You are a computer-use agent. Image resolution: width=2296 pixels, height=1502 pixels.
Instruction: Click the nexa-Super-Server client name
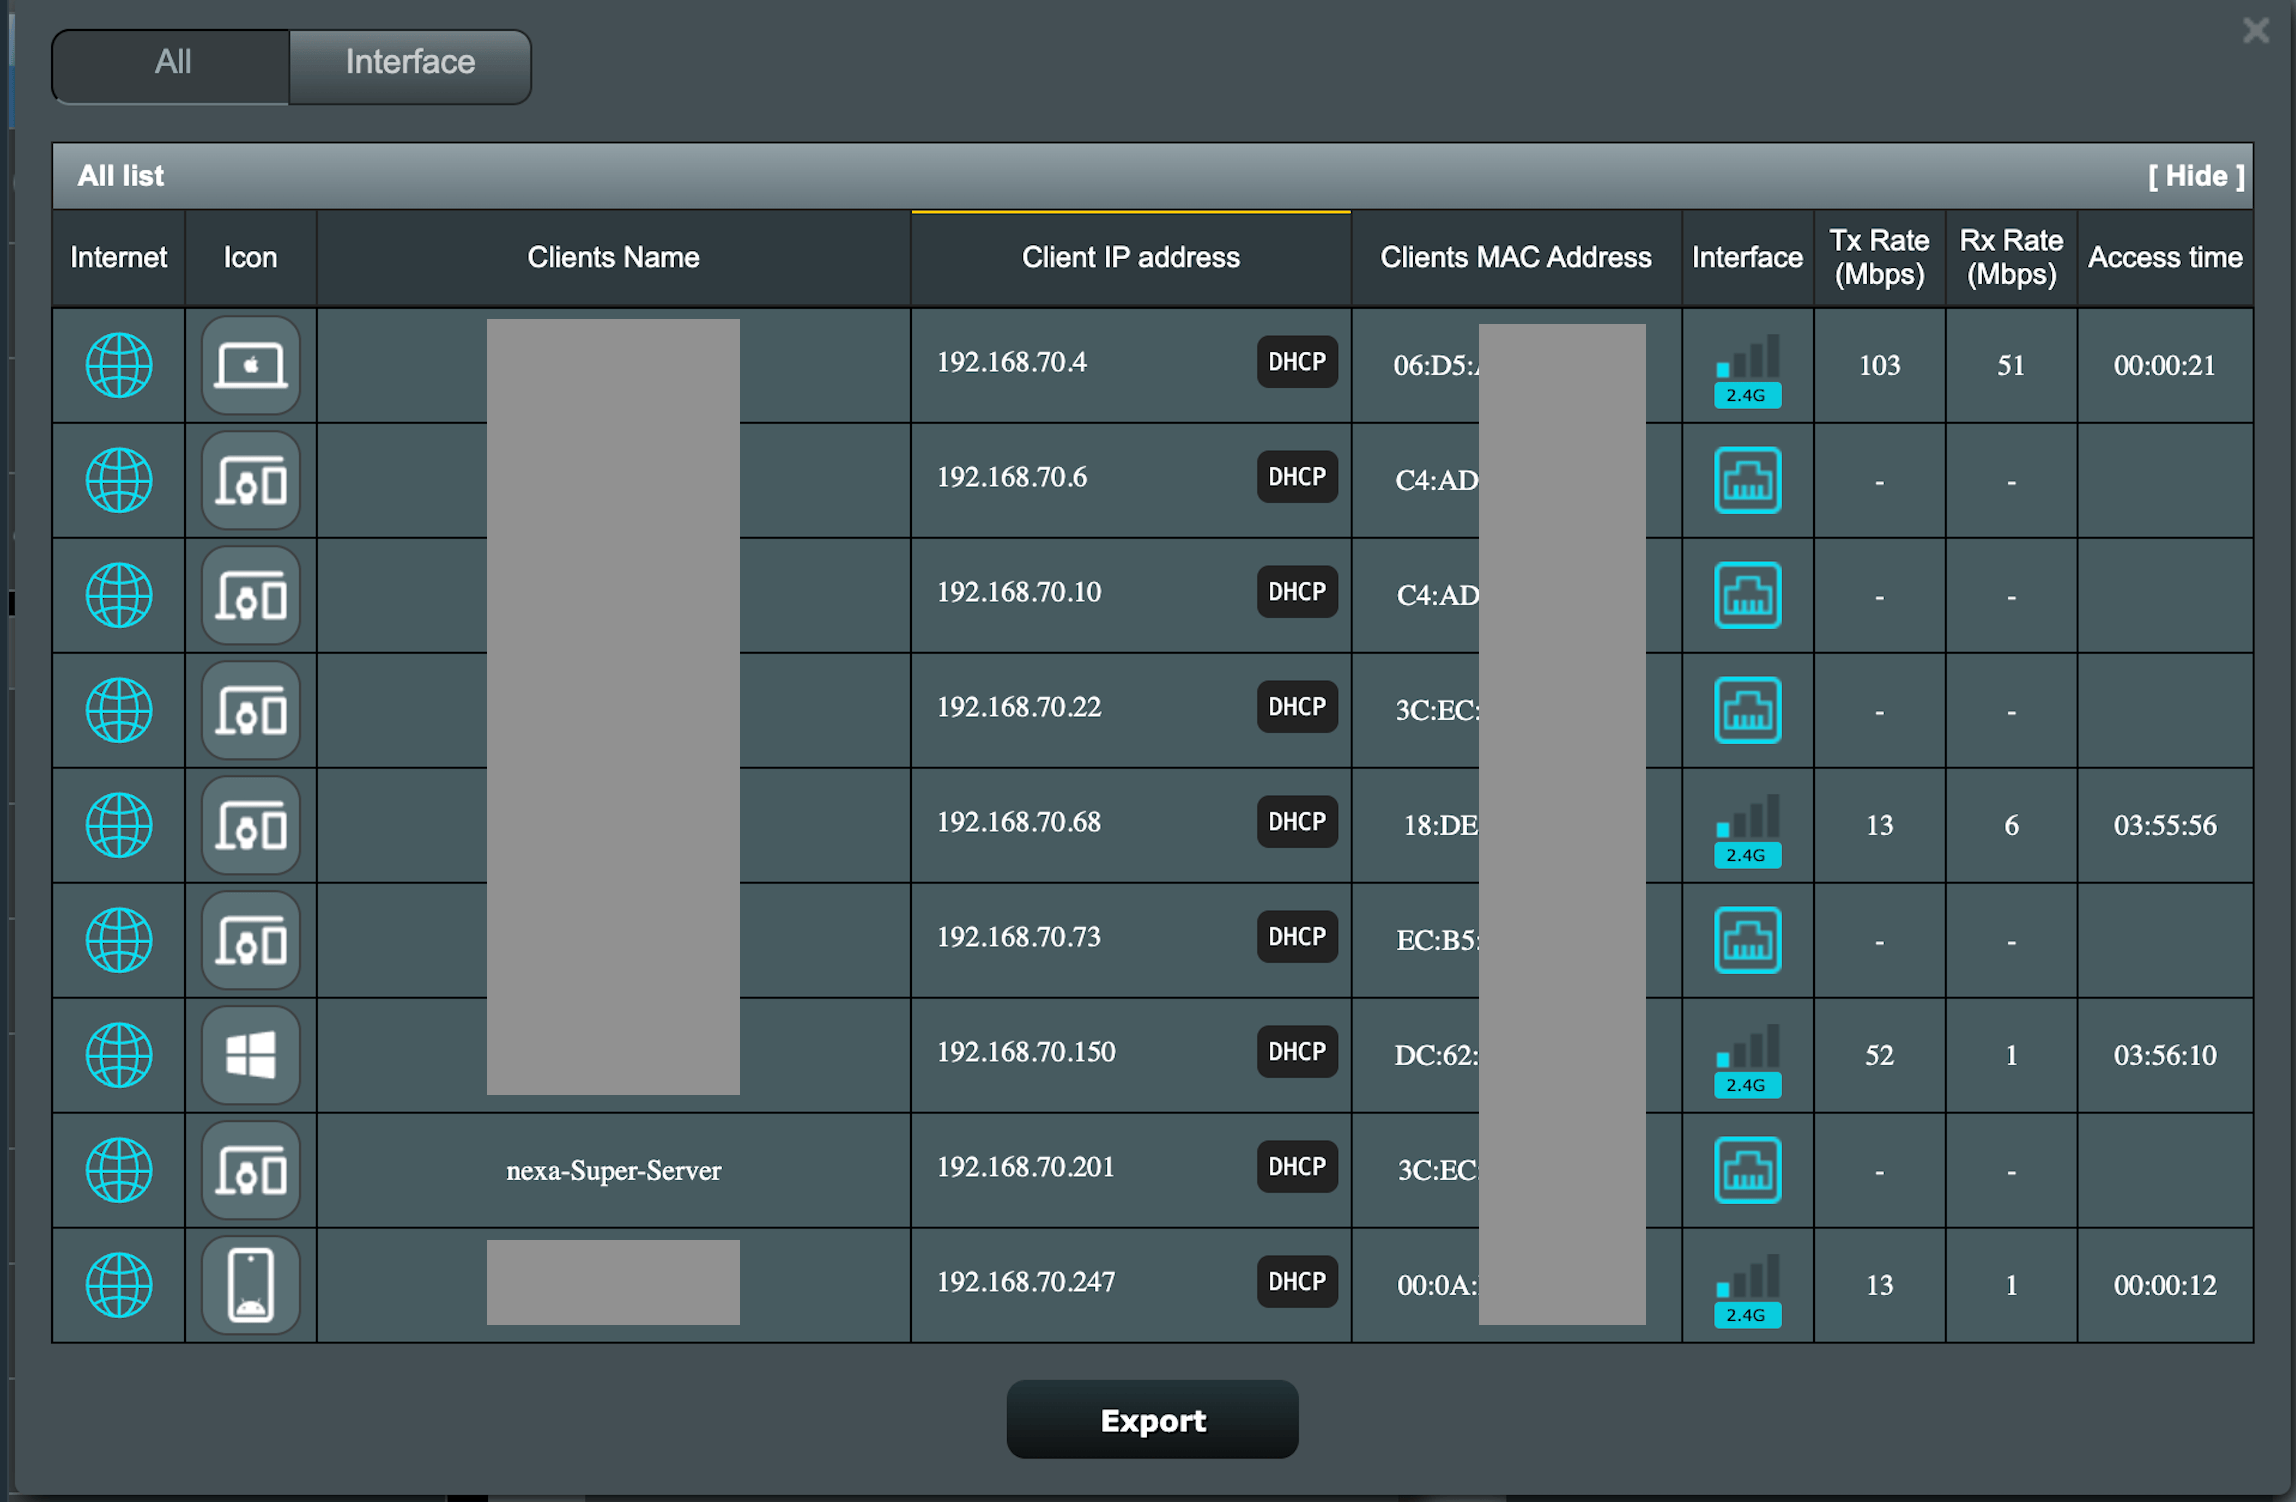tap(613, 1170)
